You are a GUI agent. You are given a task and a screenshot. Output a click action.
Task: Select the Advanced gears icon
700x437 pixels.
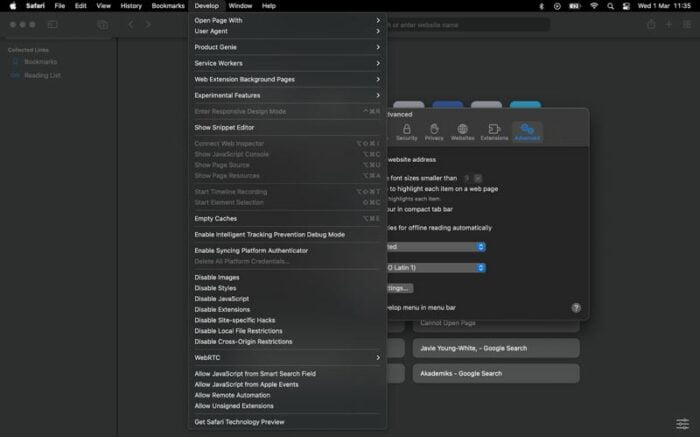527,132
